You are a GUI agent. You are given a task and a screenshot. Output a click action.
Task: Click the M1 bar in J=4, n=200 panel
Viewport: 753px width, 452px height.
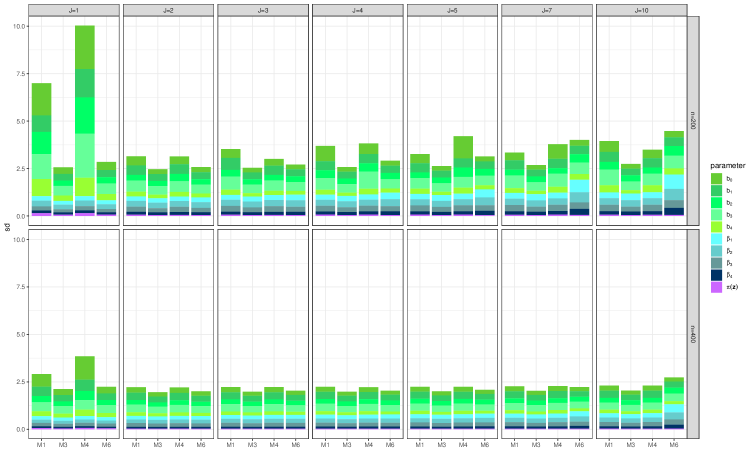[325, 181]
